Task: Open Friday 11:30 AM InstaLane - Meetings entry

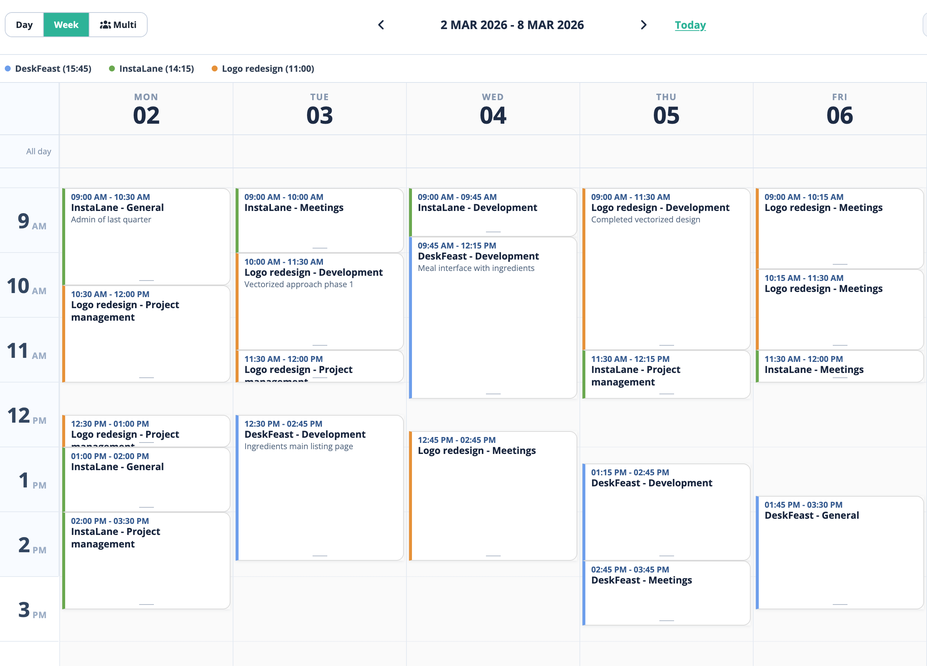Action: 840,366
